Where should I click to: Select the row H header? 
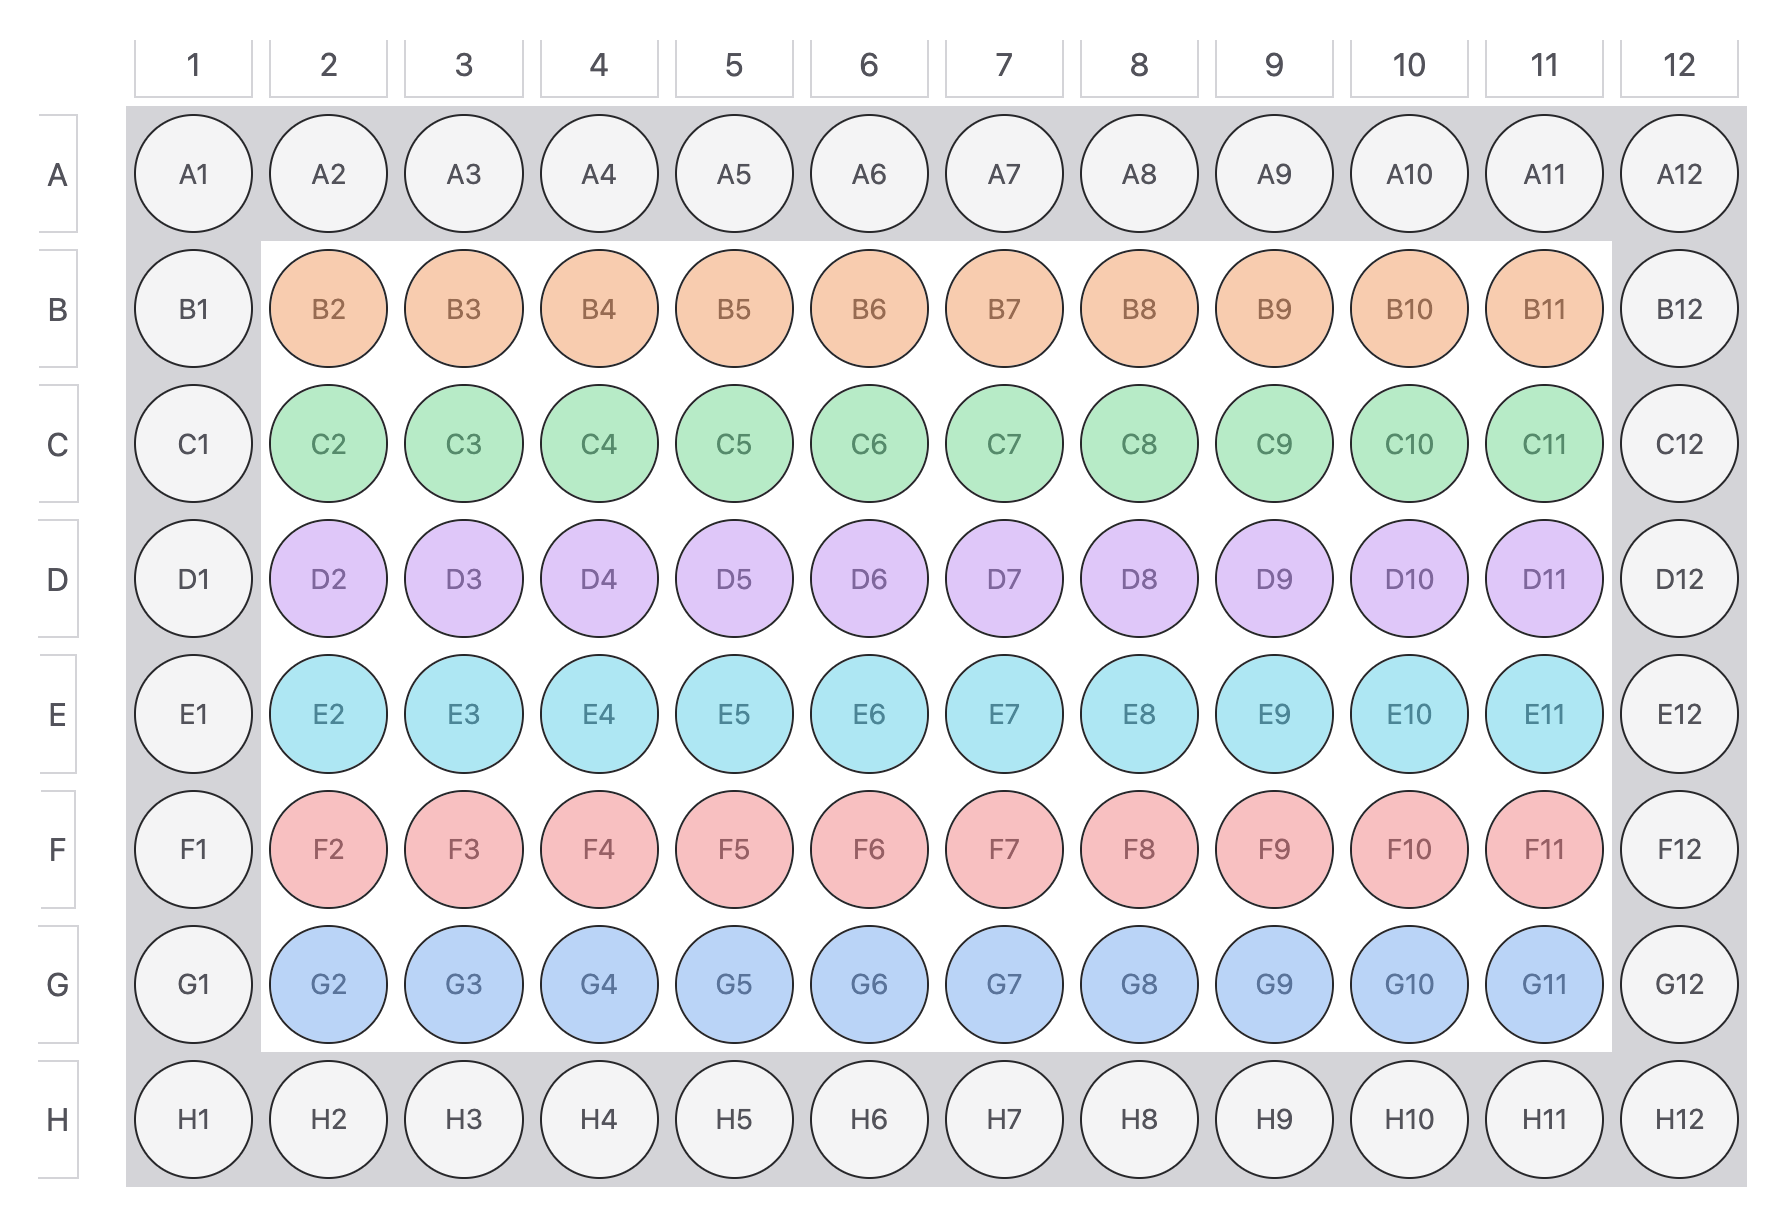(58, 1119)
